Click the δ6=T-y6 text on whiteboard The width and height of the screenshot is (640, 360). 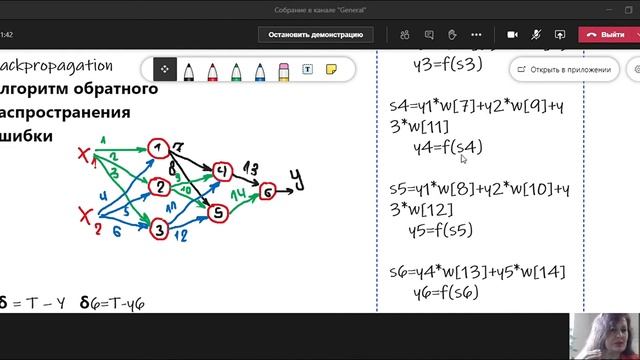tap(112, 303)
